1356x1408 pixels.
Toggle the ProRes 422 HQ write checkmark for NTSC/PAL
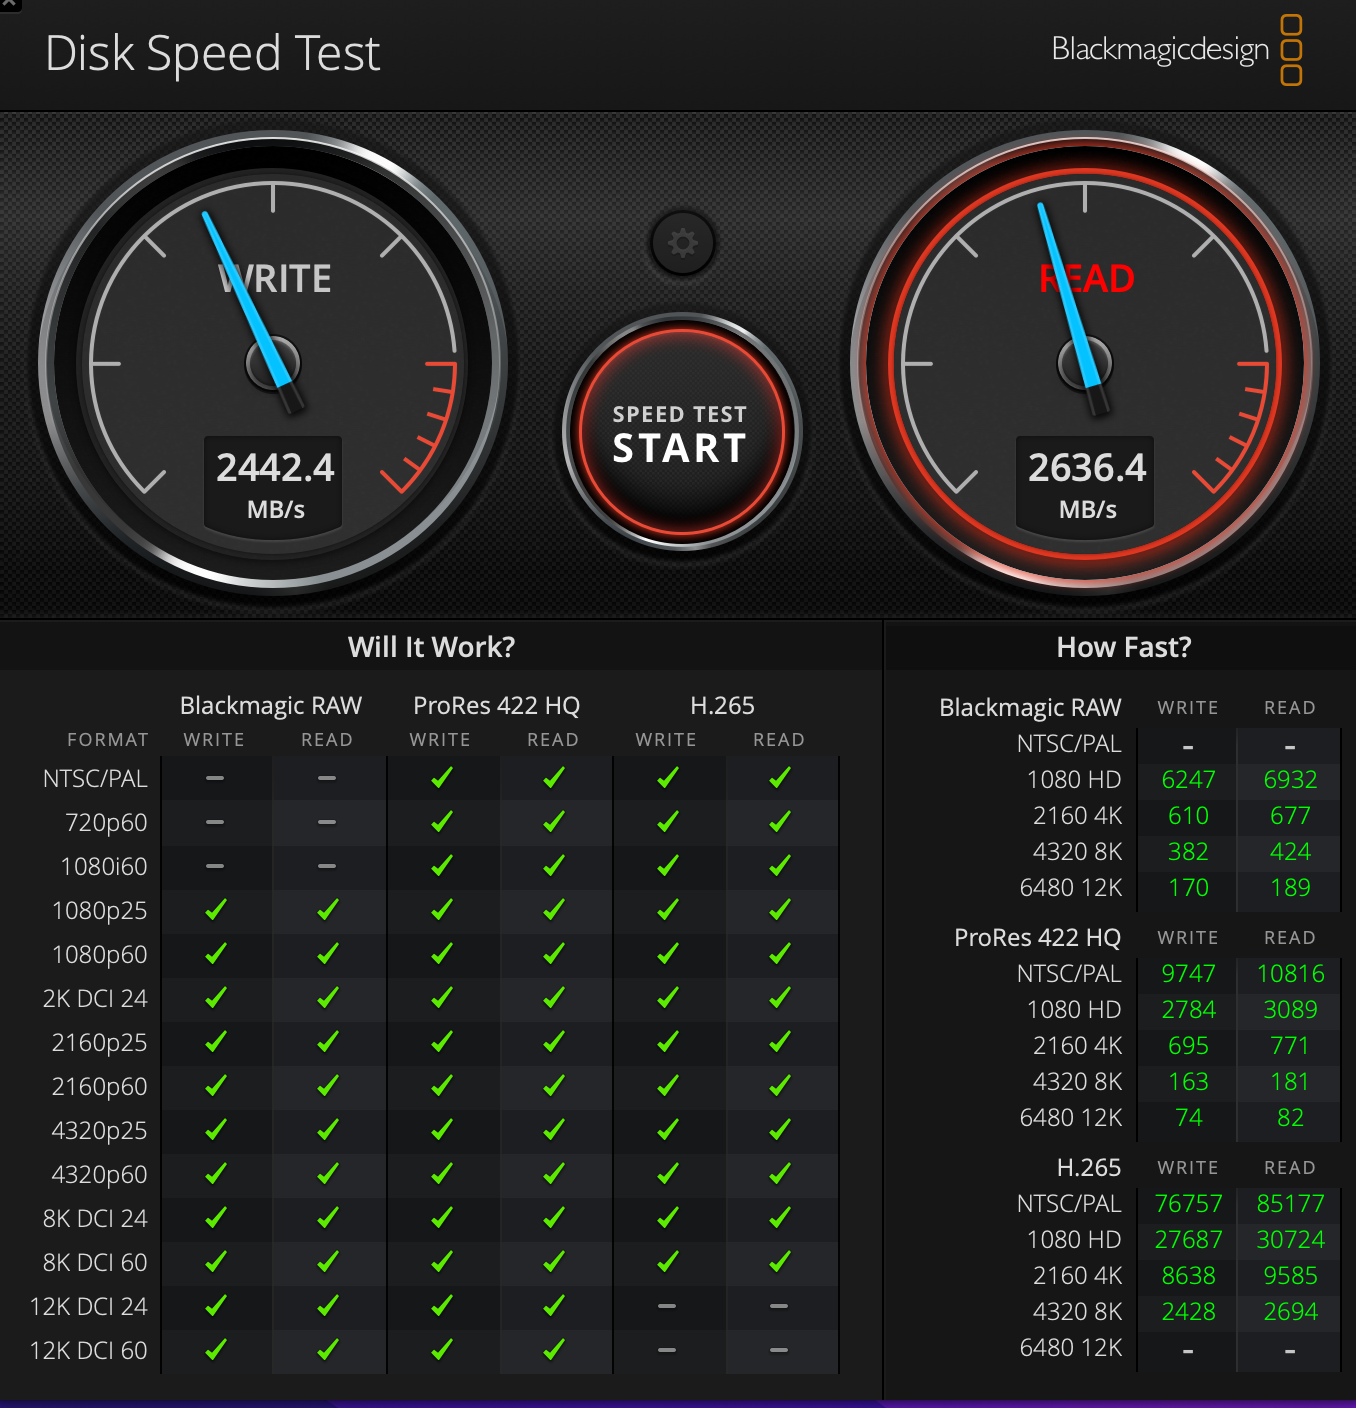440,777
